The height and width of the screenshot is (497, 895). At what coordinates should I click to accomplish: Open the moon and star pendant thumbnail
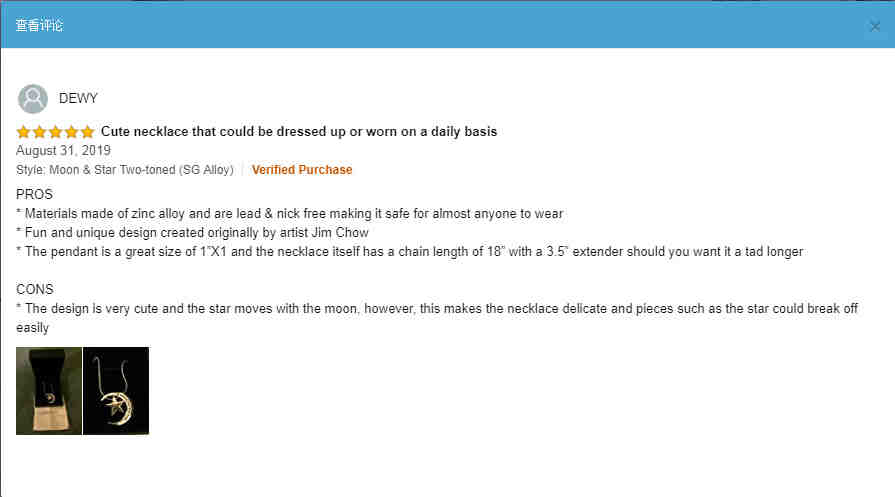[116, 391]
